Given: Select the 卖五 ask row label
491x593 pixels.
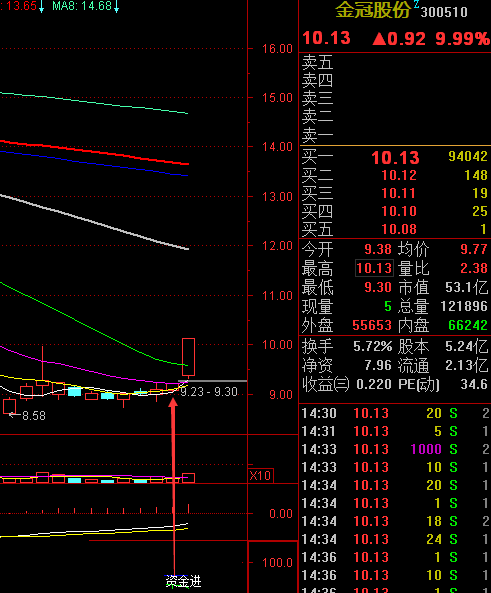Looking at the screenshot, I should coord(317,62).
